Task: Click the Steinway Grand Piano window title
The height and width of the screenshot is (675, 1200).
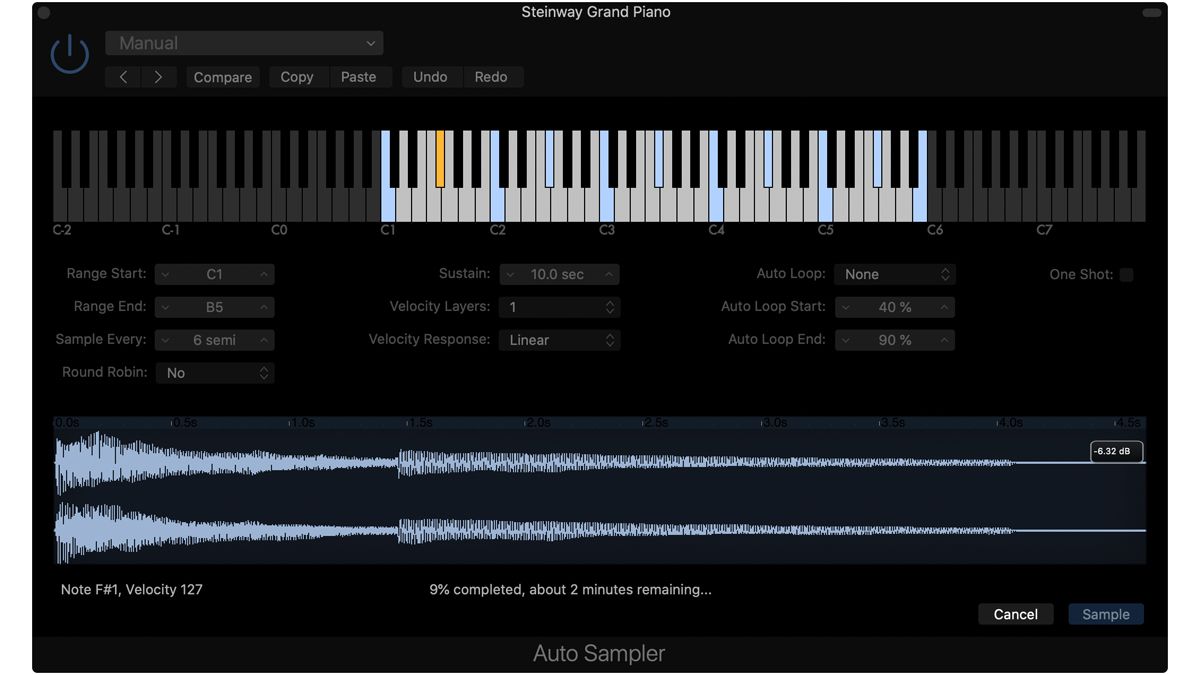Action: (x=596, y=13)
